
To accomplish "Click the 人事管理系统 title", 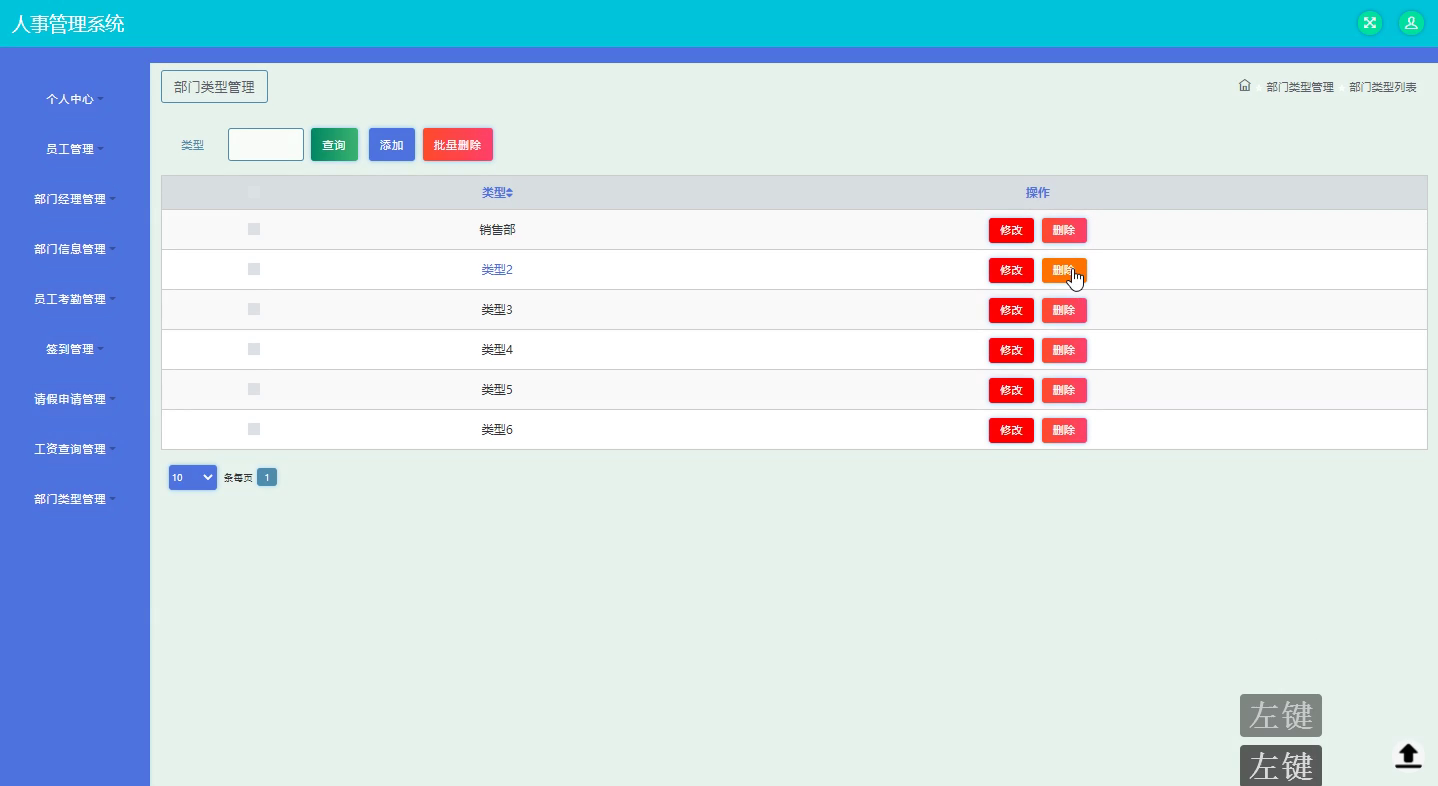I will (68, 23).
